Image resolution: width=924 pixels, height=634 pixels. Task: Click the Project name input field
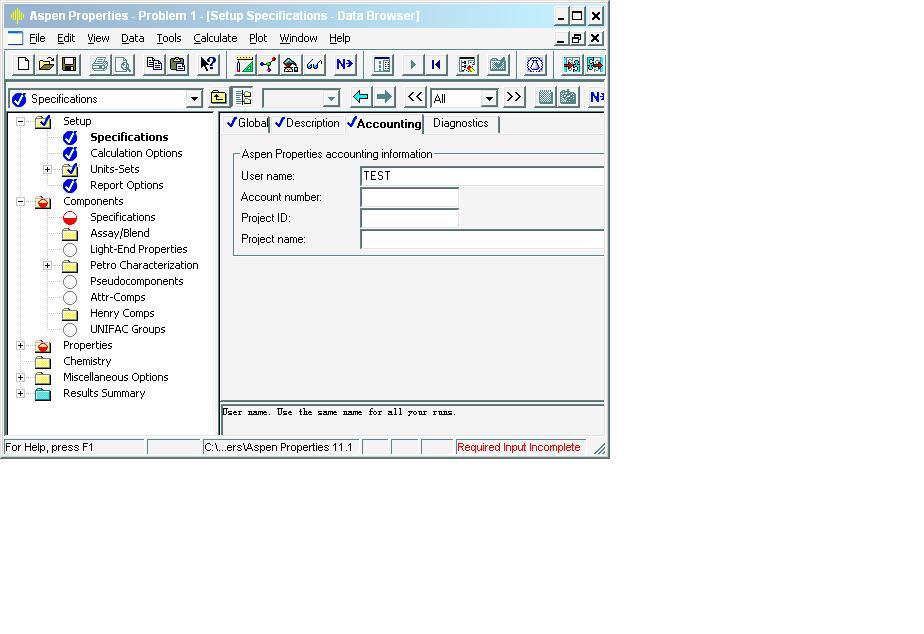[482, 239]
